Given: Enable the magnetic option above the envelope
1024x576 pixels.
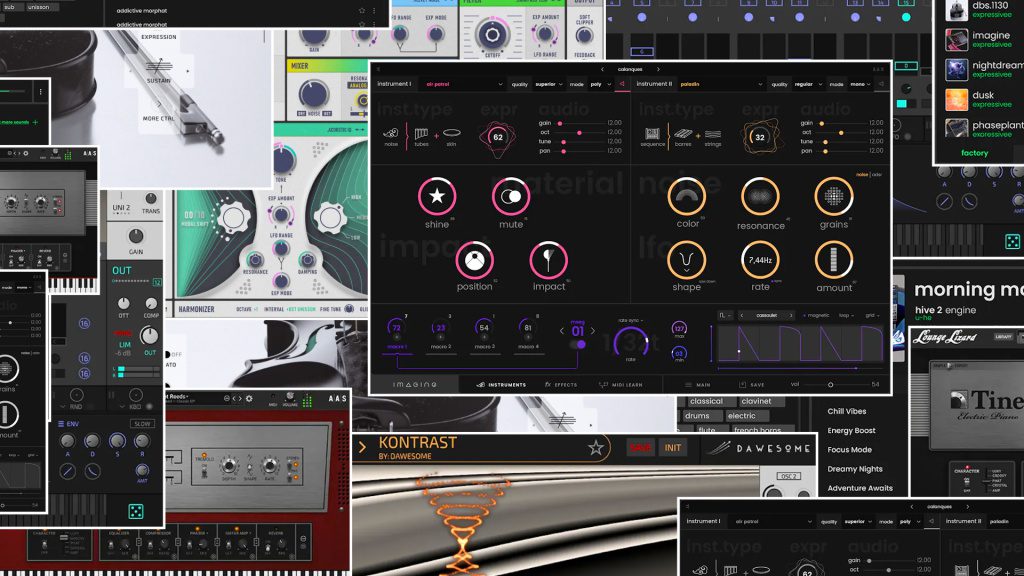Looking at the screenshot, I should coord(816,315).
